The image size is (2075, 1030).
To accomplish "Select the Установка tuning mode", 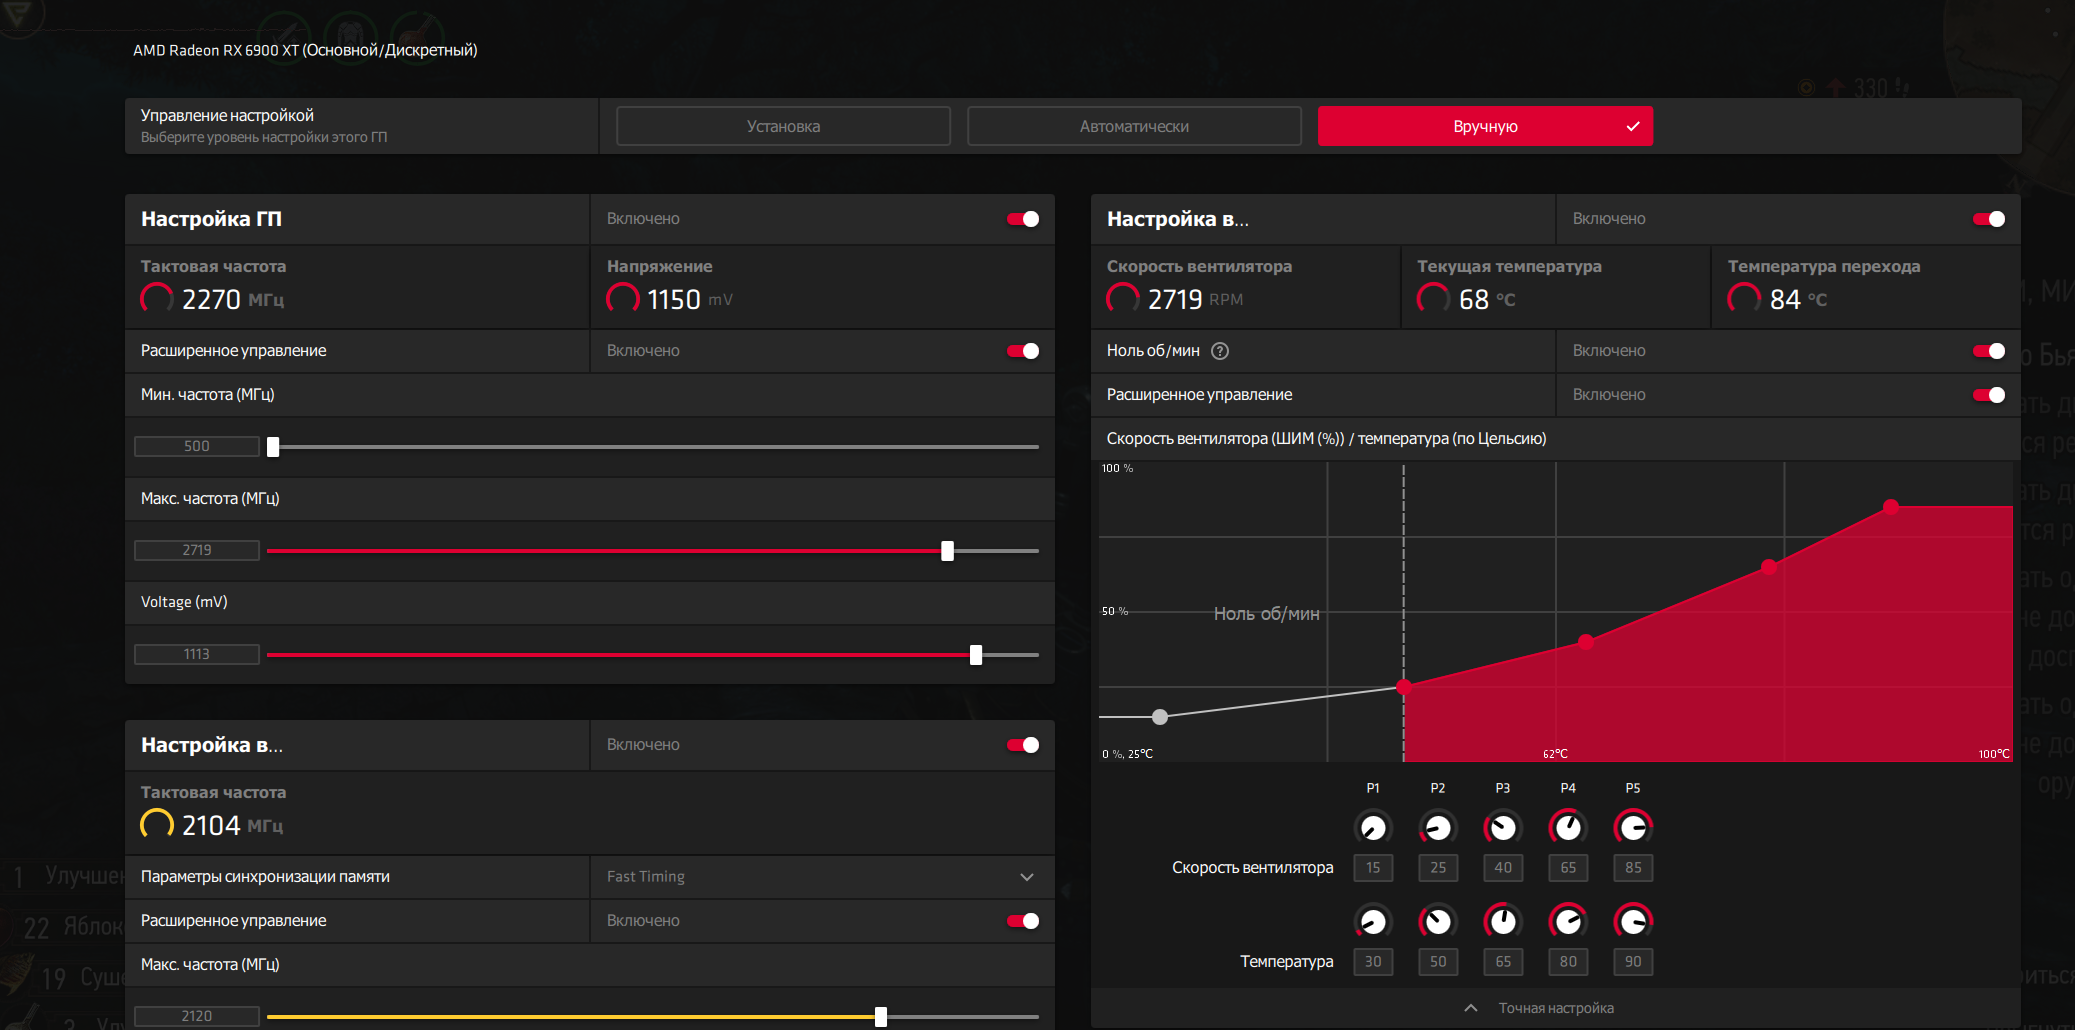I will pyautogui.click(x=783, y=126).
